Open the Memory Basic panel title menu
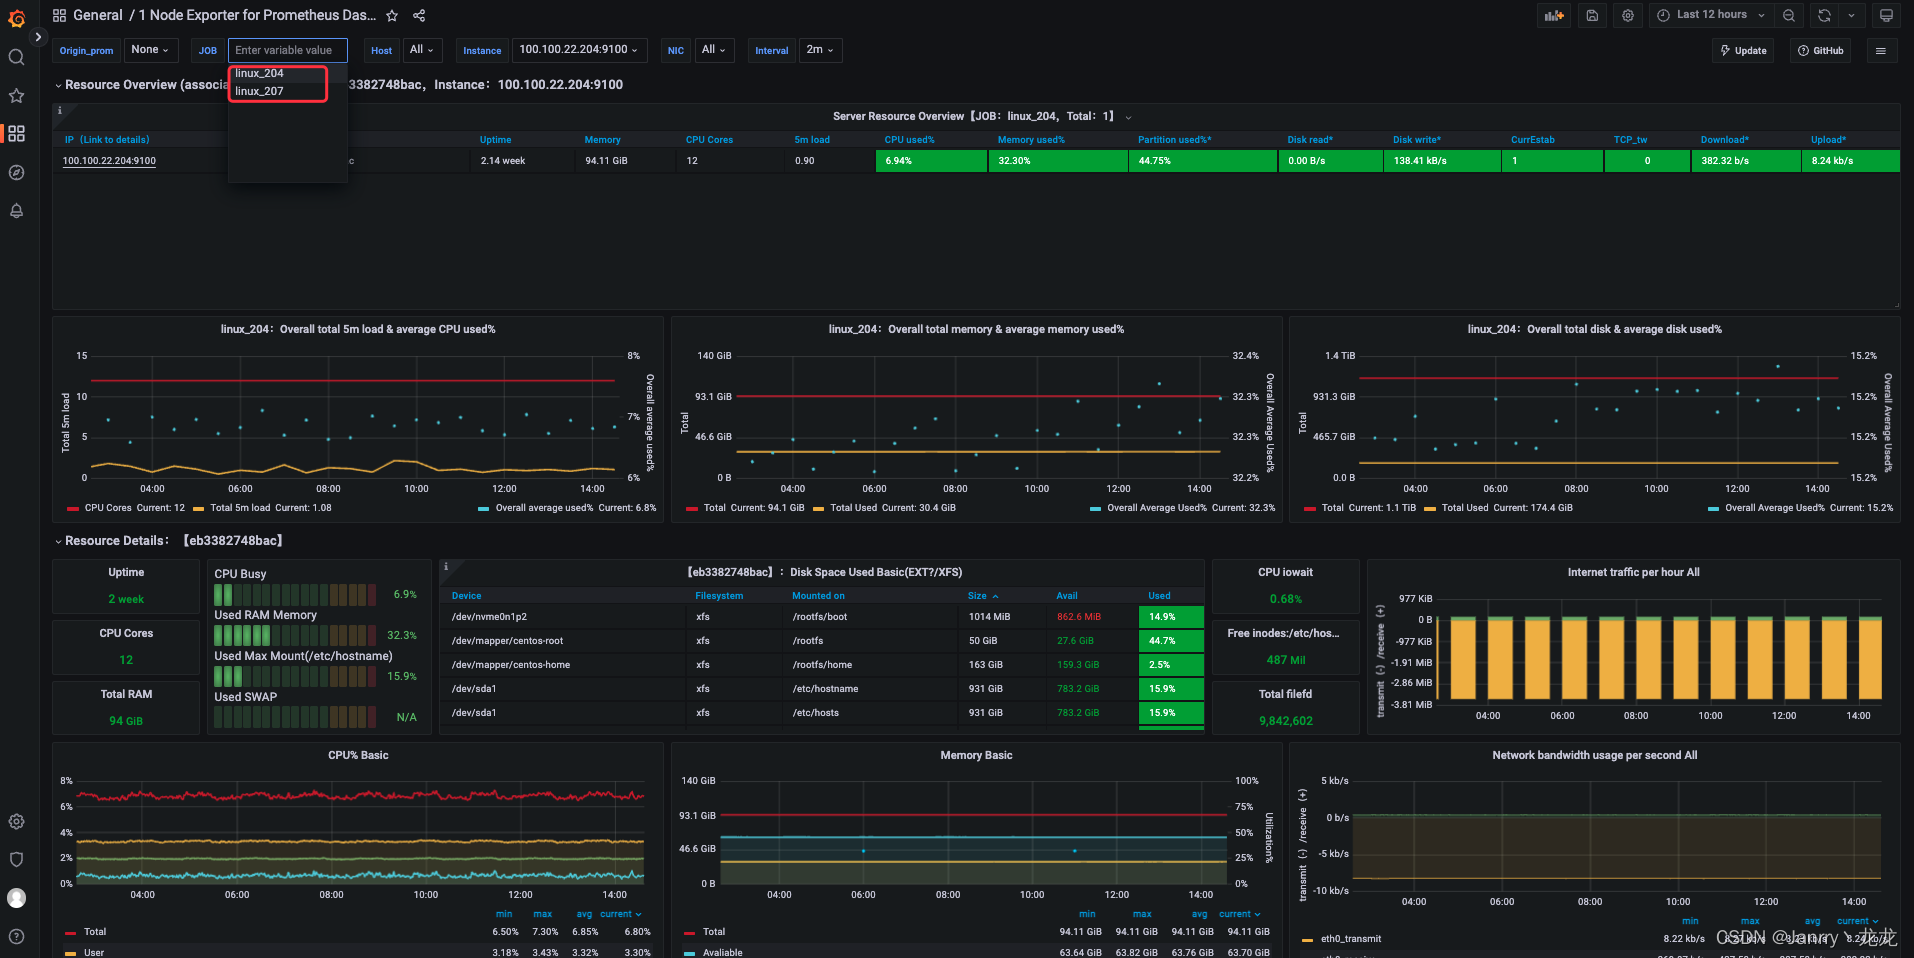The image size is (1914, 958). 976,755
